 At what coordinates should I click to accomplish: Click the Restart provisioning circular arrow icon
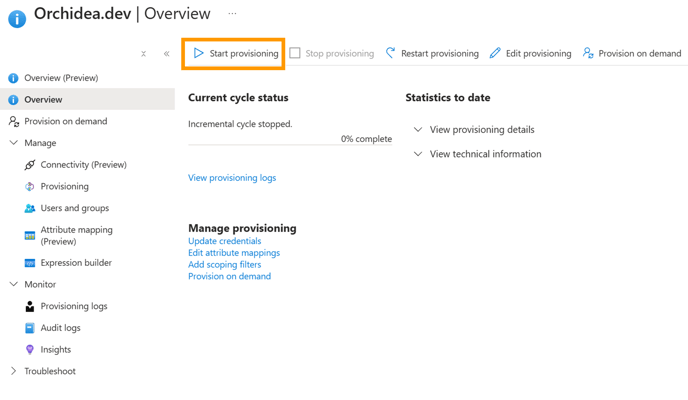[x=390, y=53]
